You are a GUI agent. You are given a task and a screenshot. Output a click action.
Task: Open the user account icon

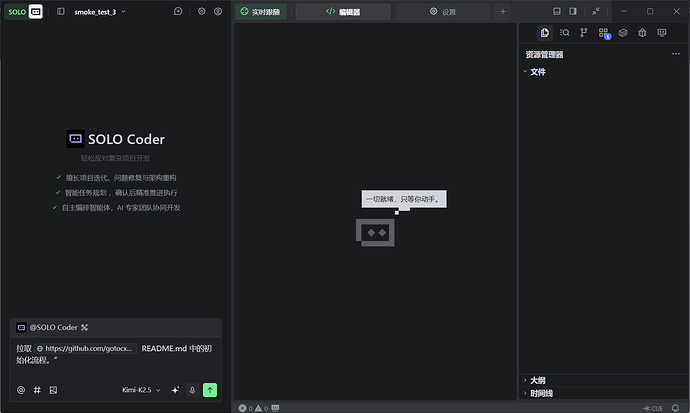point(218,11)
